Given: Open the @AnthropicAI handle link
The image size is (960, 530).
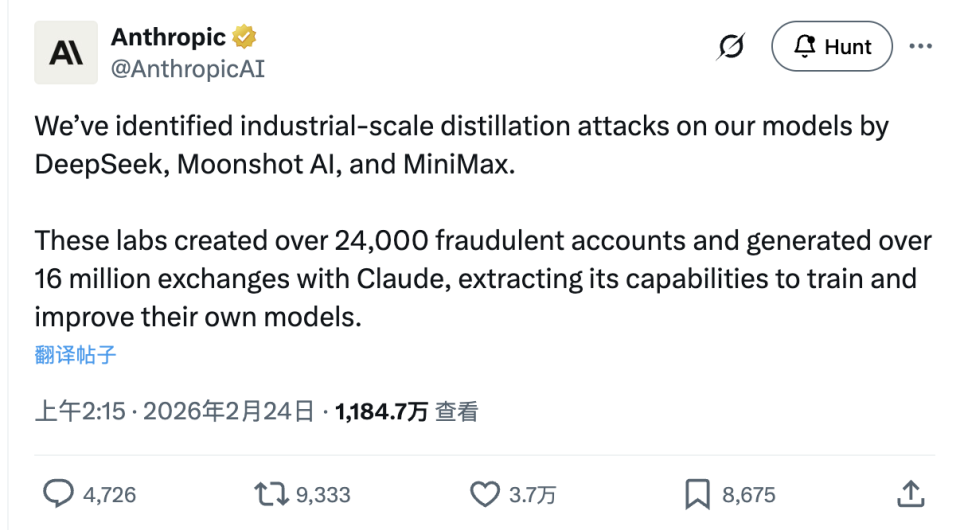Looking at the screenshot, I should [187, 68].
